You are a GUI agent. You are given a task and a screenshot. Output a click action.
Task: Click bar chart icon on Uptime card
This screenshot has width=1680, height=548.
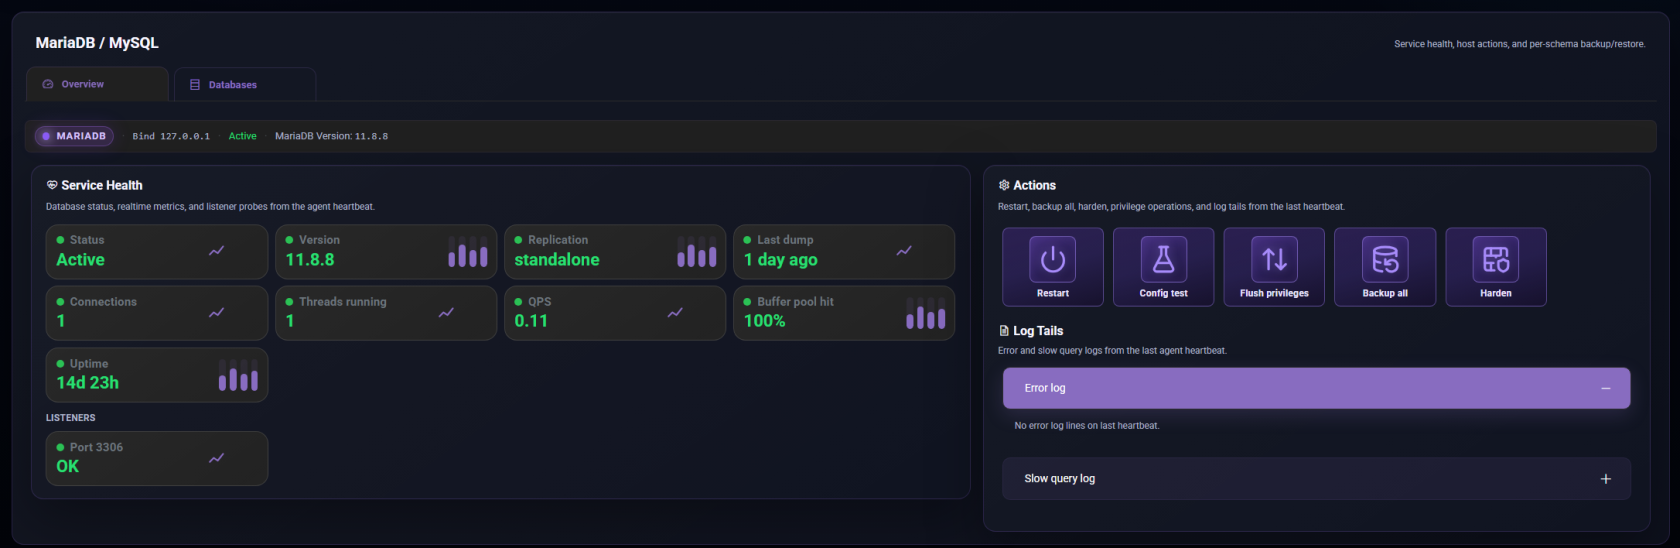[x=238, y=375]
